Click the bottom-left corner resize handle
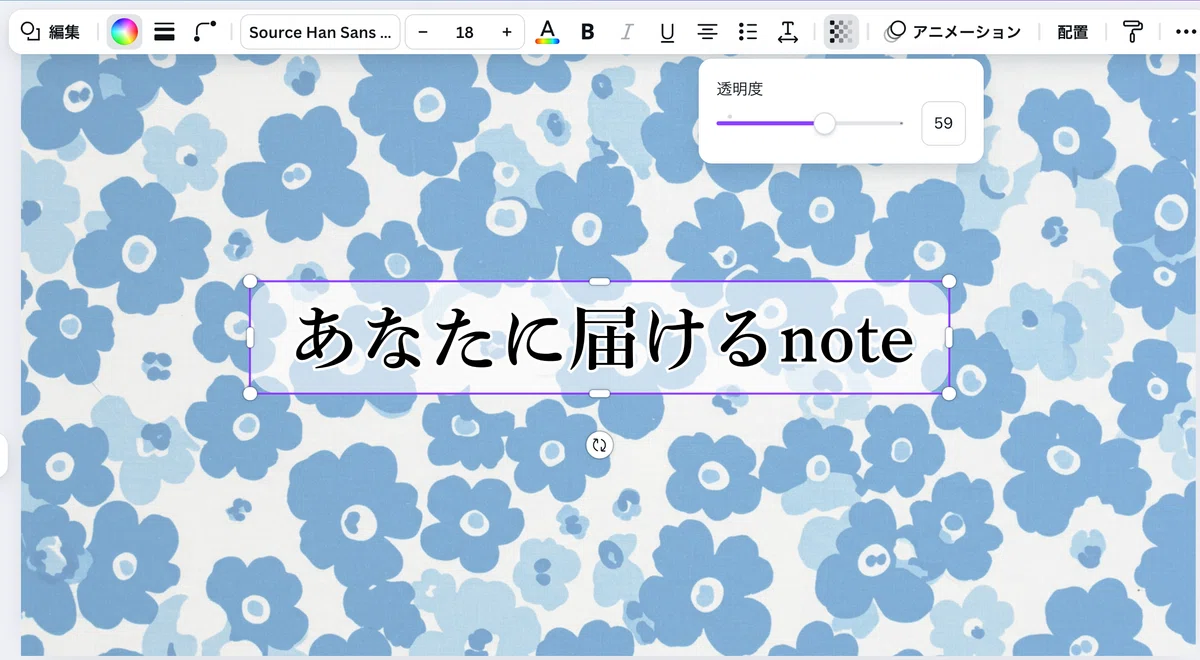This screenshot has height=660, width=1200. click(x=250, y=393)
